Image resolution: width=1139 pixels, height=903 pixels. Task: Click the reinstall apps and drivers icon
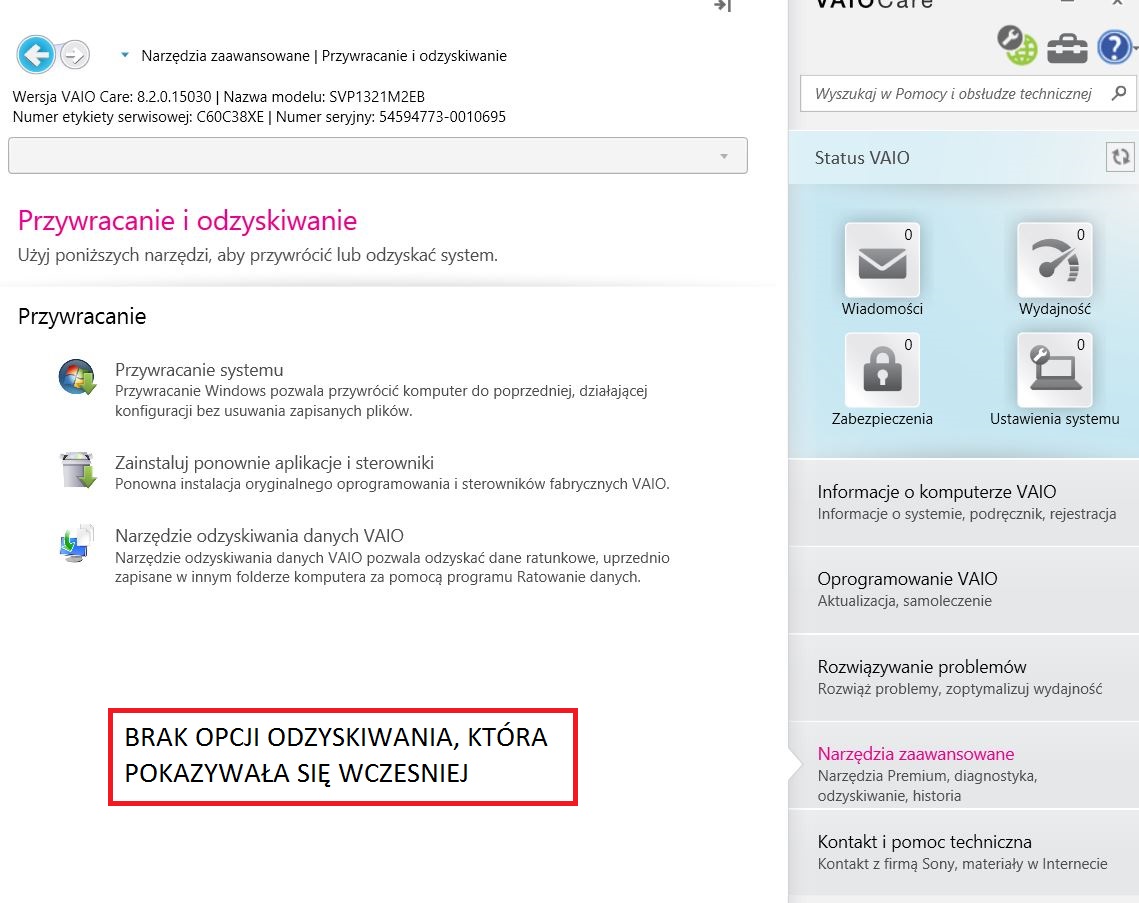78,469
